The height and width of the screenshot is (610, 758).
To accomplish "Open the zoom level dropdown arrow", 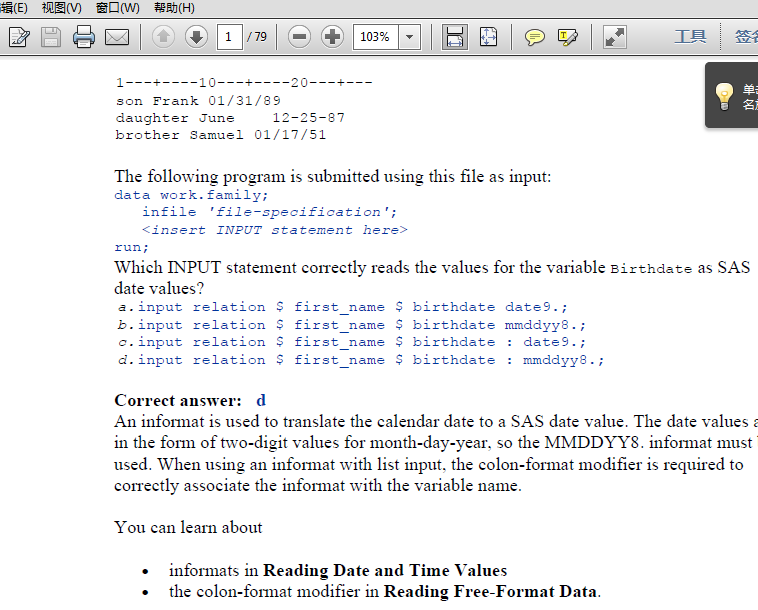I will [x=409, y=37].
